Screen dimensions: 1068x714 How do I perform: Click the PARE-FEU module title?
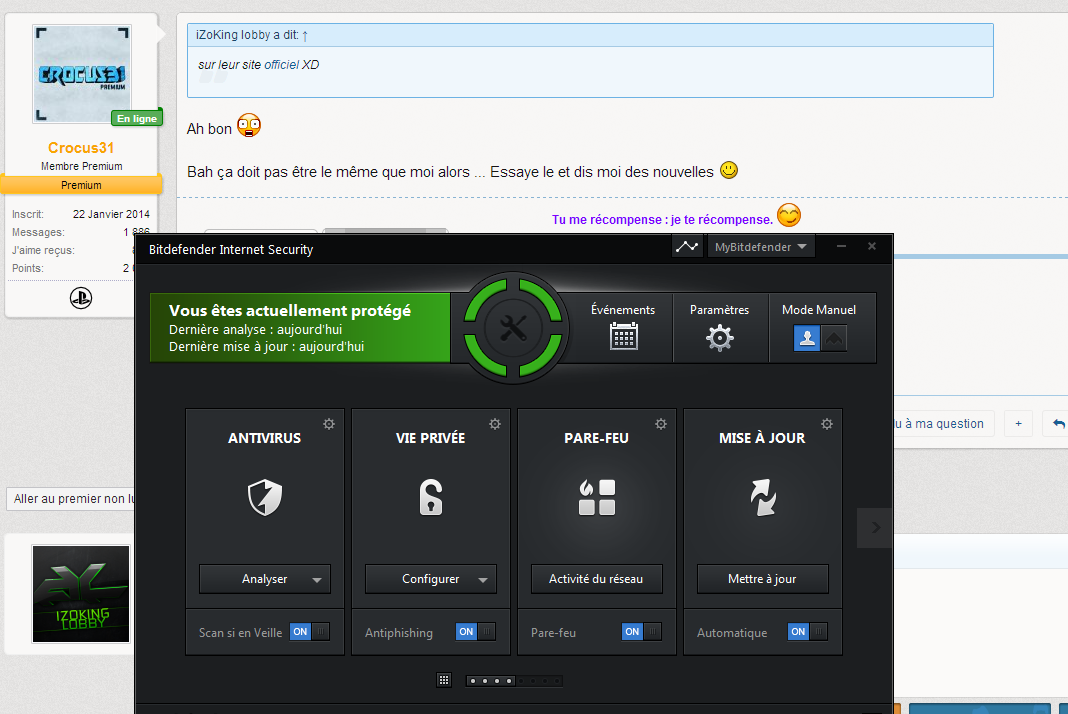point(596,438)
